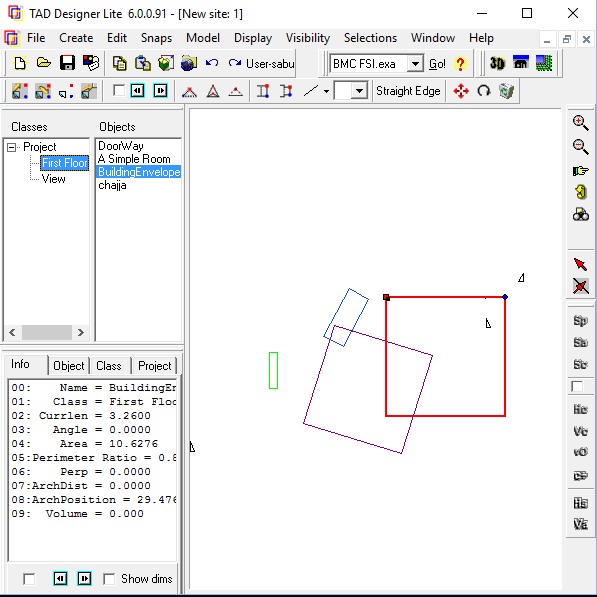
Task: Click the Classes panel scrollbar right arrow
Action: coord(80,332)
